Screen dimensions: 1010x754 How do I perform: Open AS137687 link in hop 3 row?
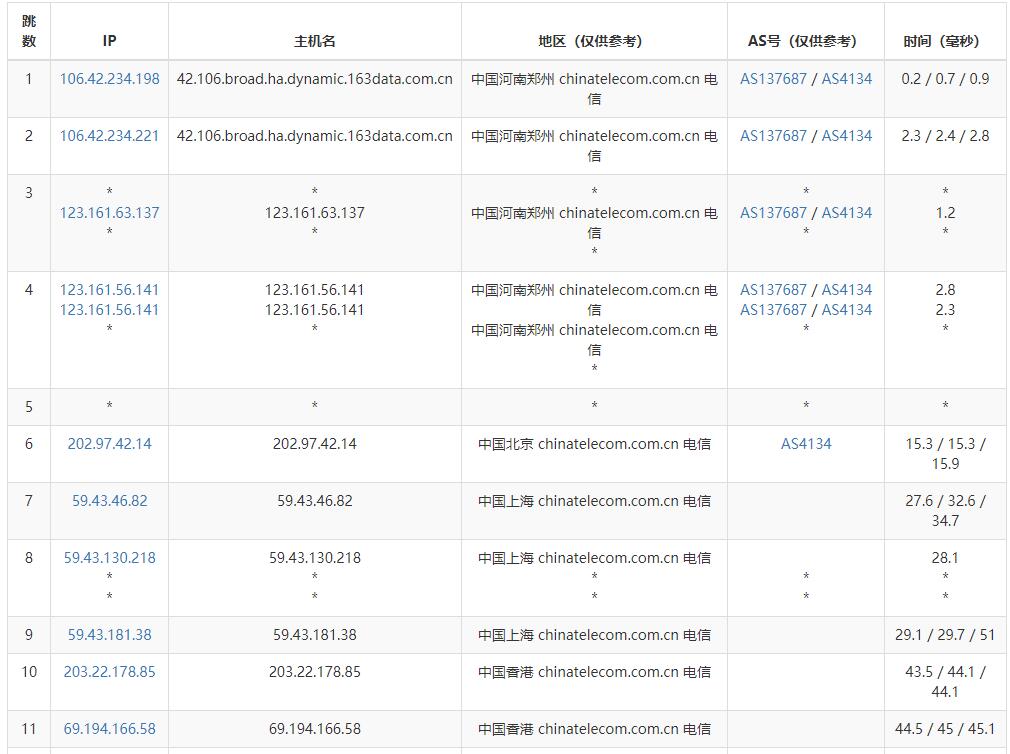tap(773, 212)
